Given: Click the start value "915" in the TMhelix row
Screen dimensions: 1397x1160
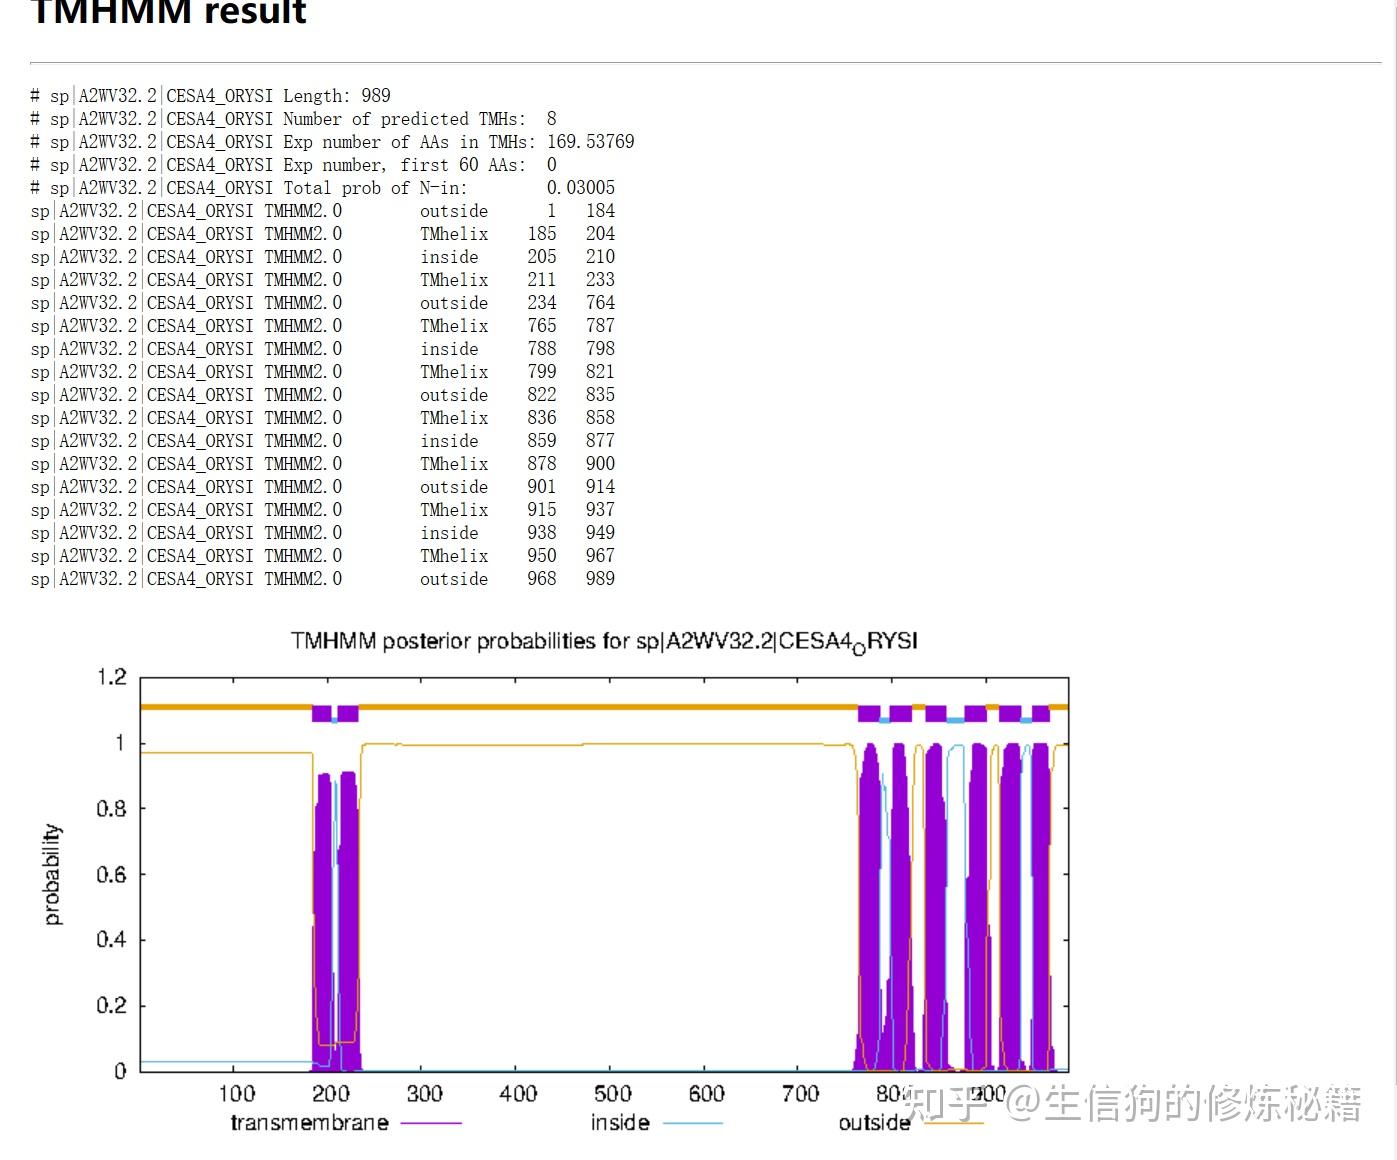Looking at the screenshot, I should [x=542, y=510].
